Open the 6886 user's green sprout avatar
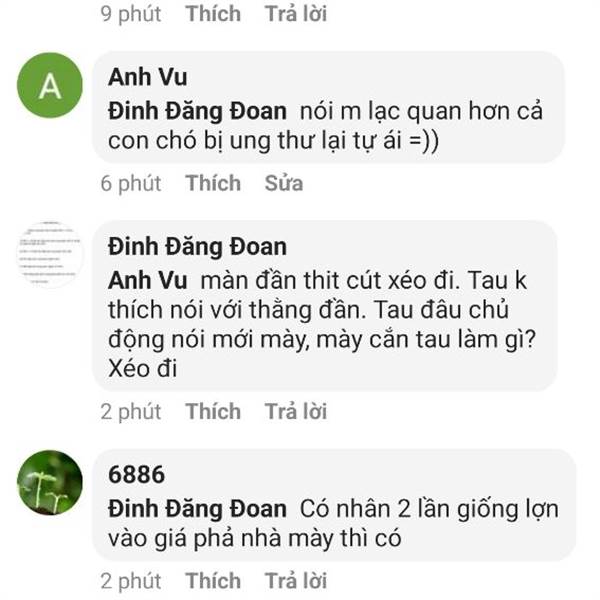 point(50,483)
